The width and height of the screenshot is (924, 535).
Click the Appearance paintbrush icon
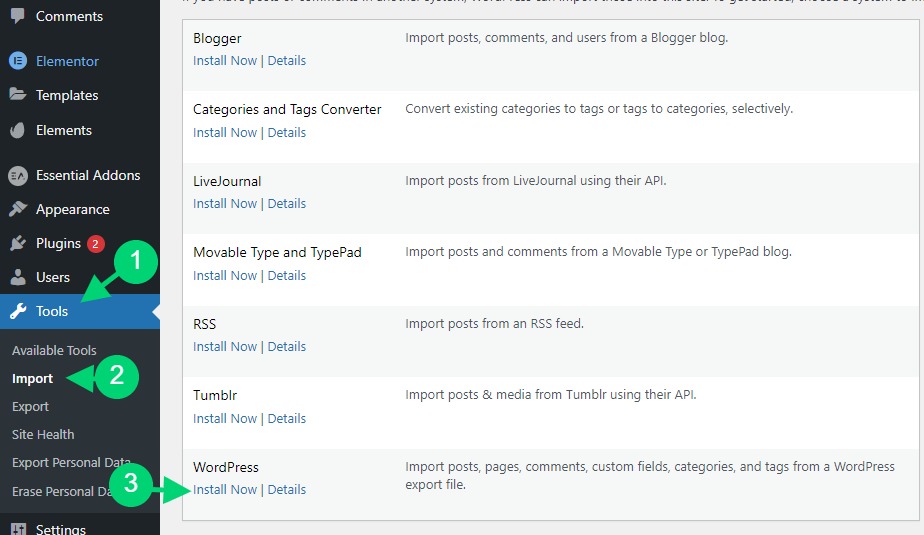tap(18, 209)
